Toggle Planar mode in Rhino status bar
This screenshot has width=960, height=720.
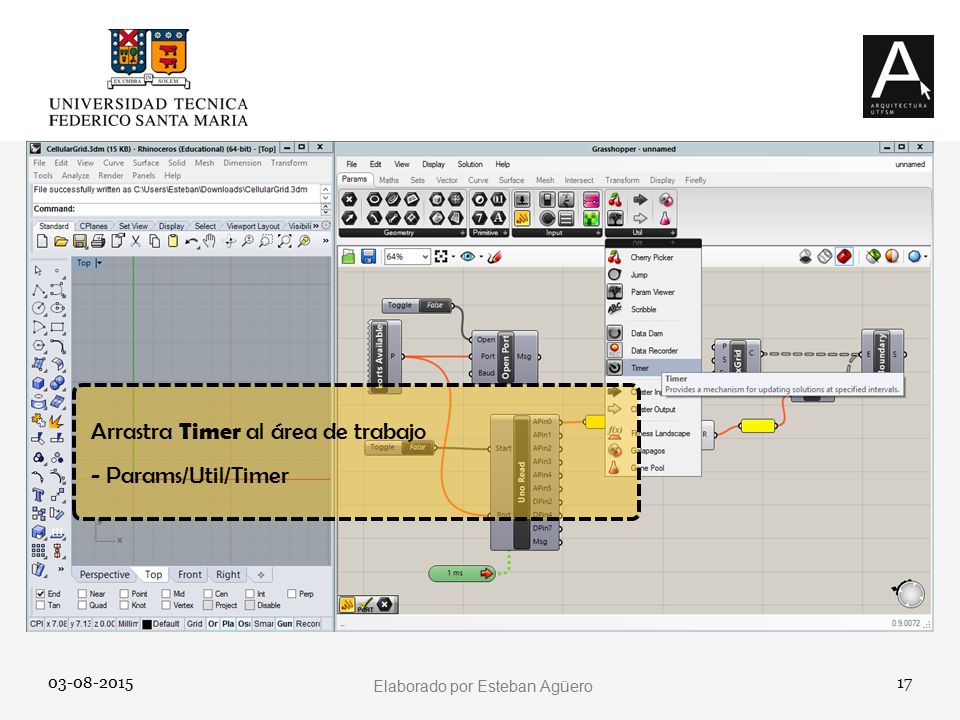tap(228, 624)
